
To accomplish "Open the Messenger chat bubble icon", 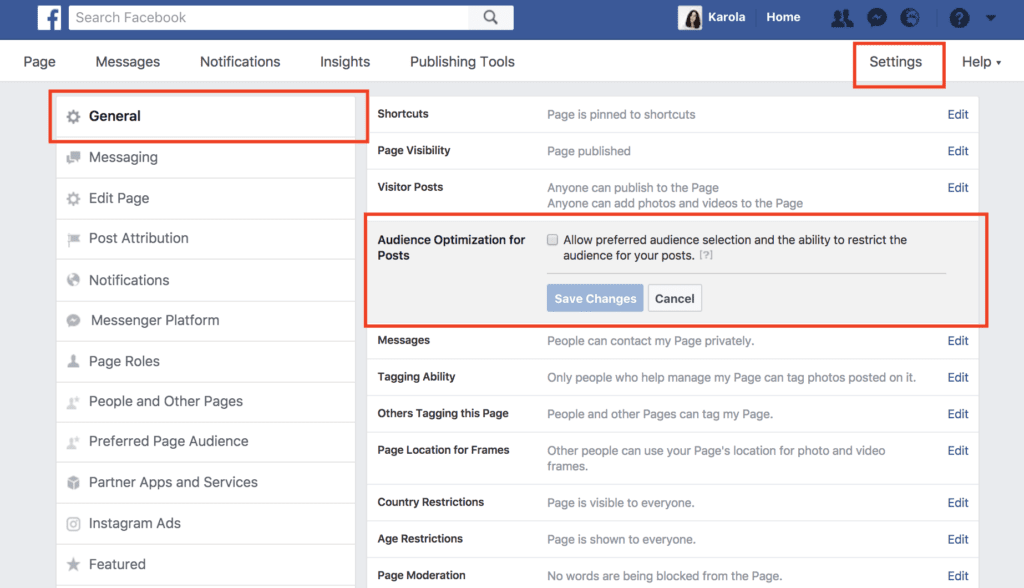I will tap(877, 17).
